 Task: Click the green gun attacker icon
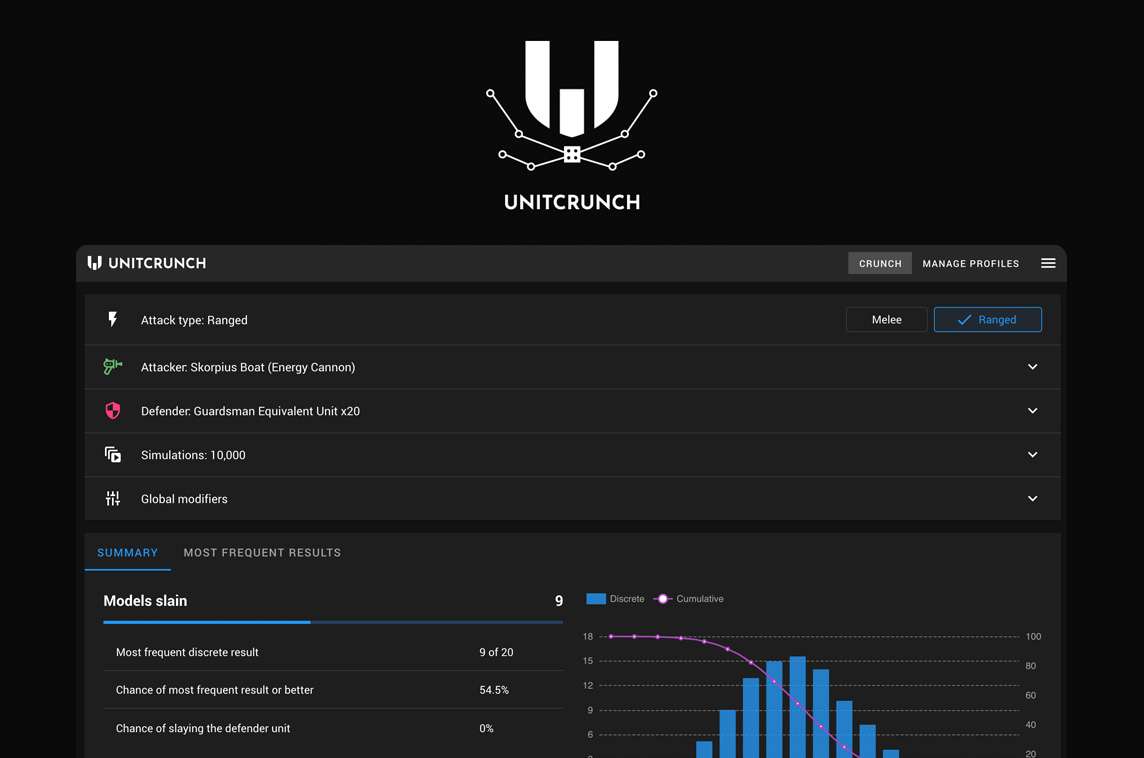point(112,366)
